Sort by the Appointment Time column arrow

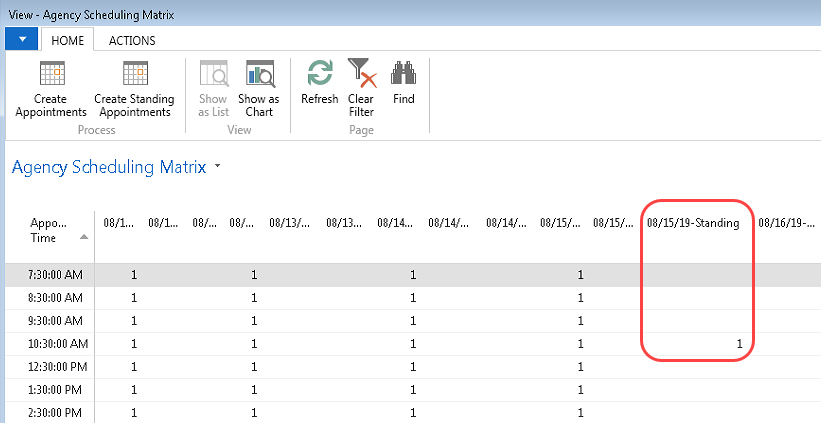[83, 237]
